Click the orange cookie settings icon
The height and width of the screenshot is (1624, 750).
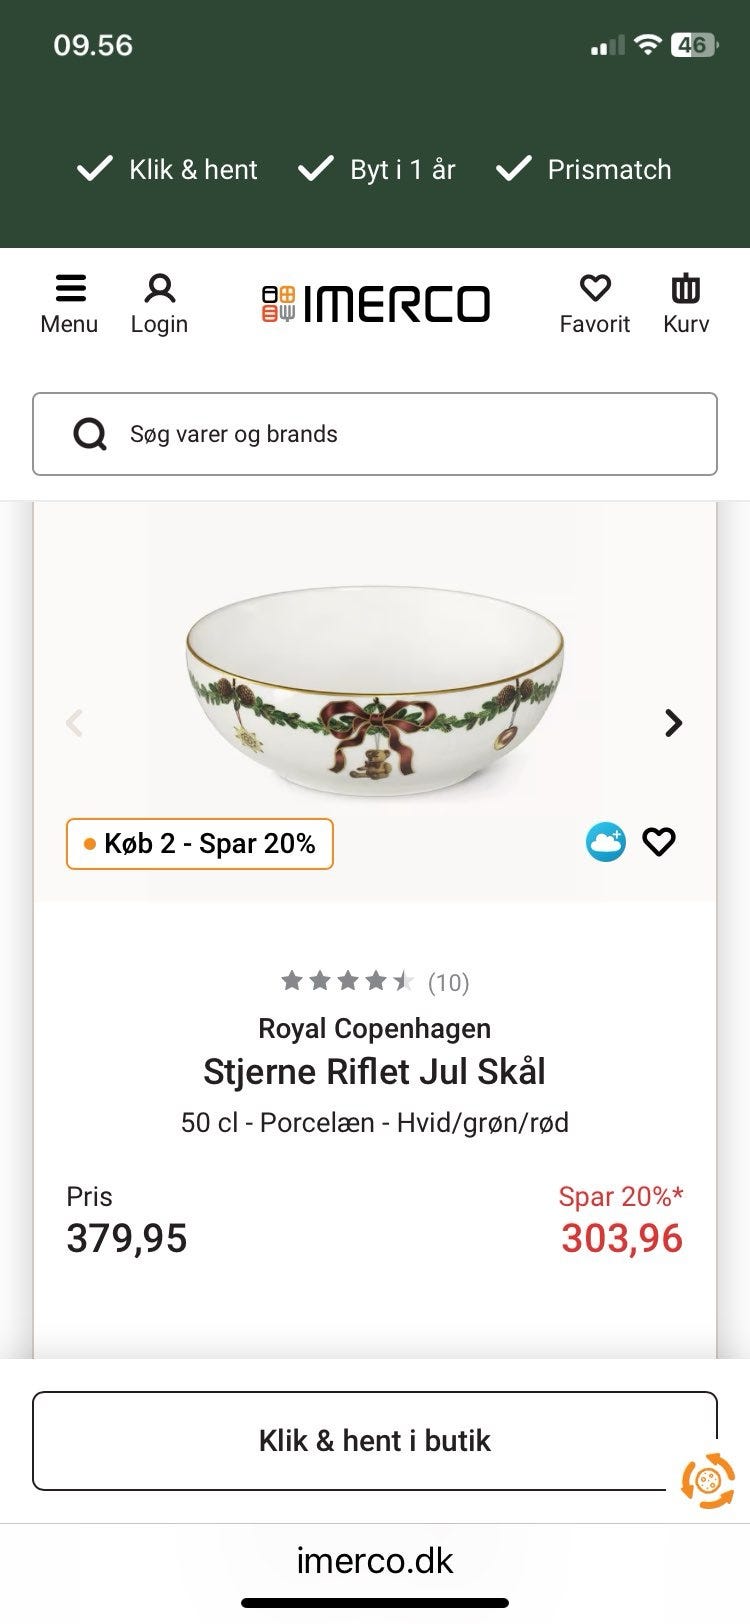[x=707, y=1479]
